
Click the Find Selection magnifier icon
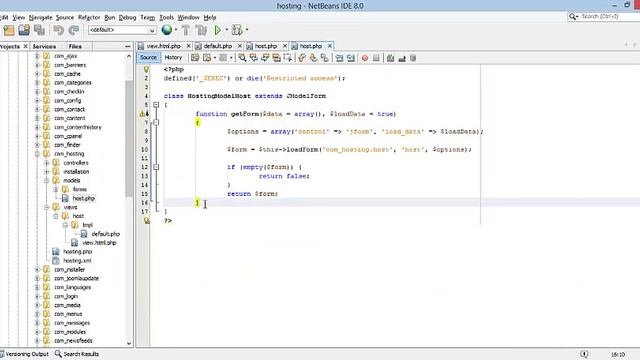(x=242, y=58)
